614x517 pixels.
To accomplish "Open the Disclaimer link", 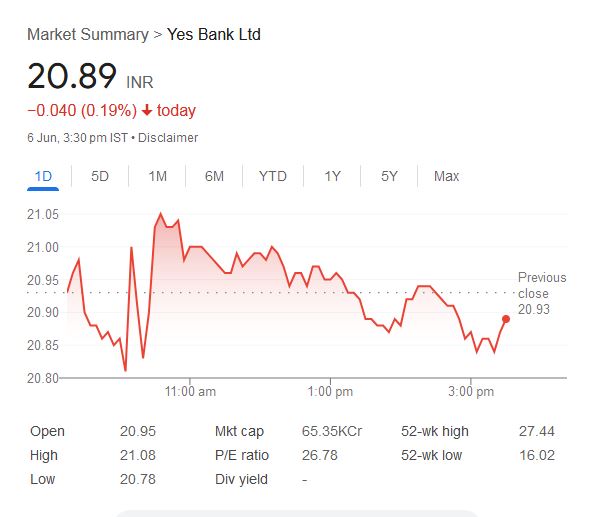I will [167, 138].
